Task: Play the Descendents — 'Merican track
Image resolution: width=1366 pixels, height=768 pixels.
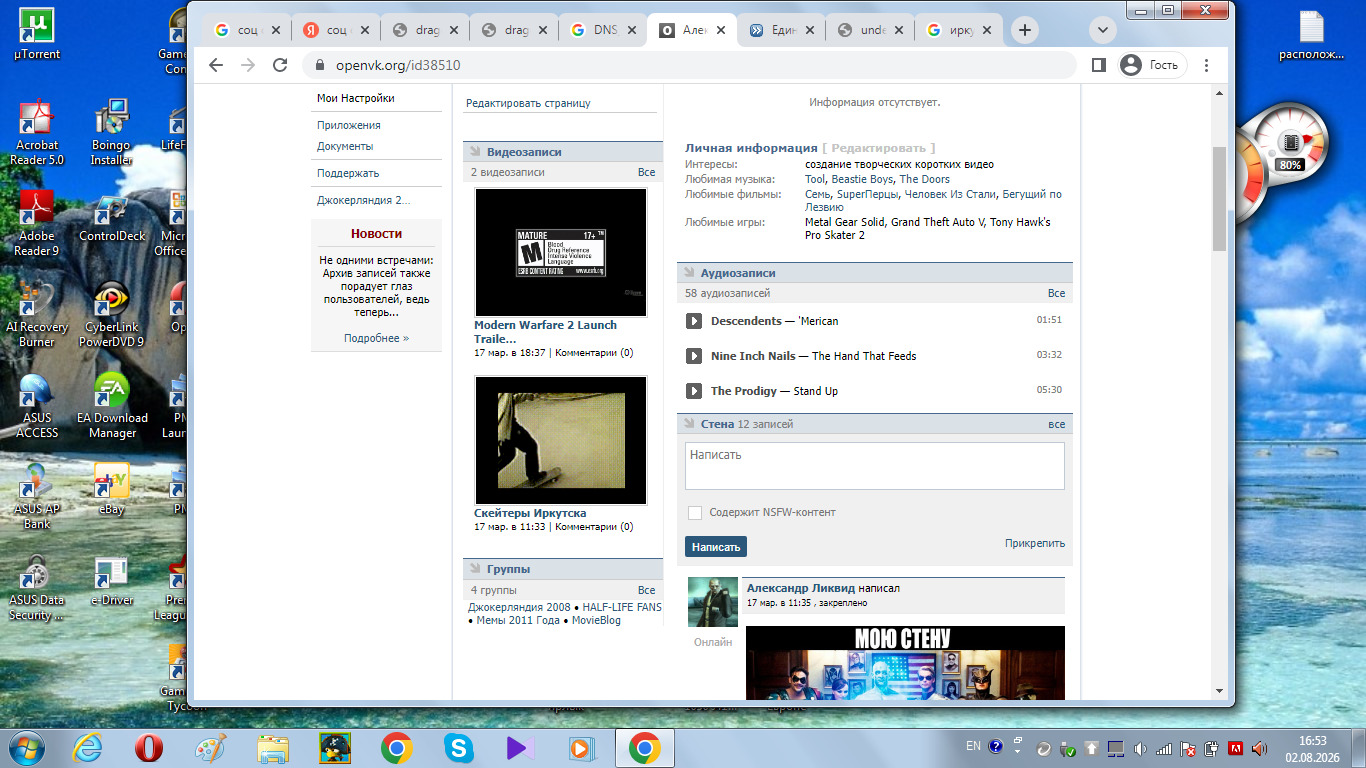Action: [x=694, y=321]
